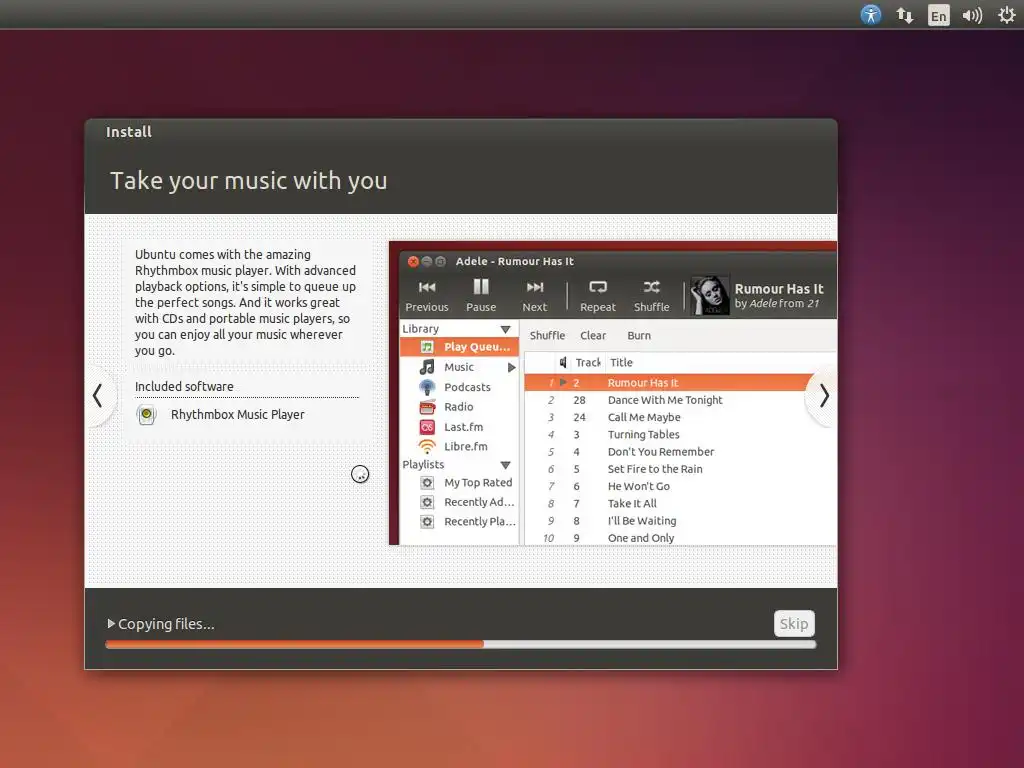Click Burn in the queue toolbar

click(x=639, y=336)
